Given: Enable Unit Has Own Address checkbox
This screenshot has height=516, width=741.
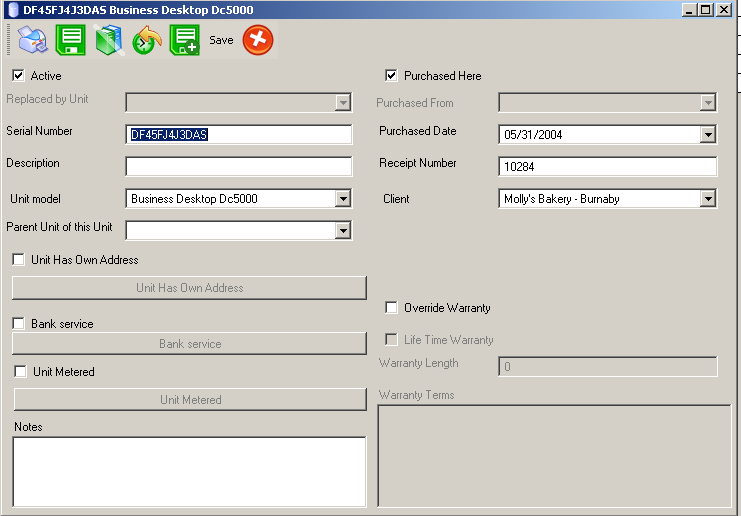Looking at the screenshot, I should click(18, 259).
